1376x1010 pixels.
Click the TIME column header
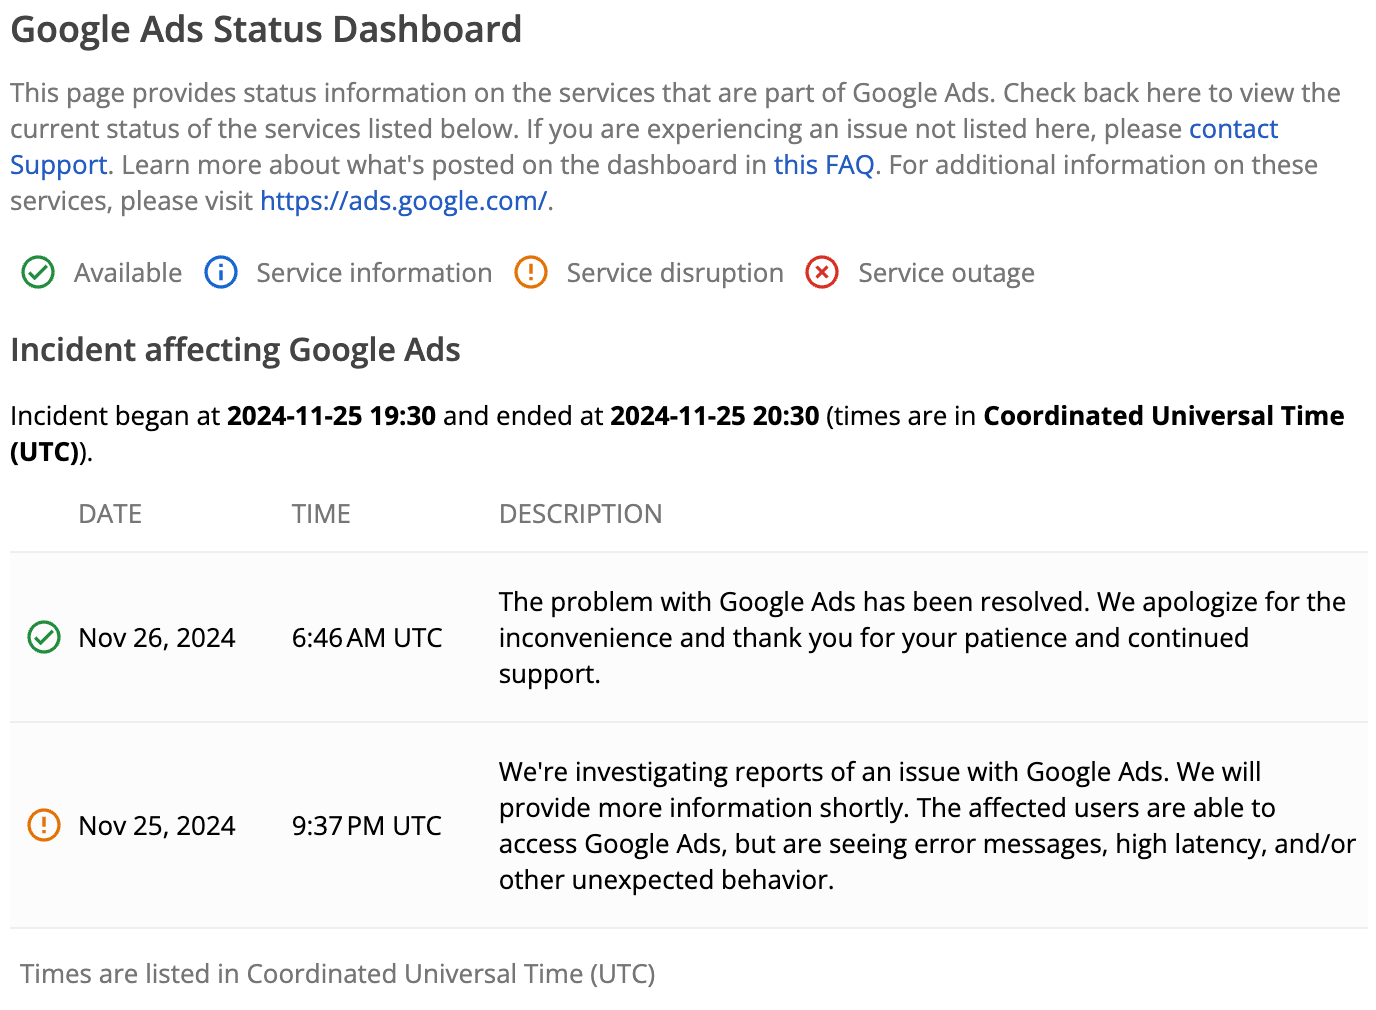(321, 513)
